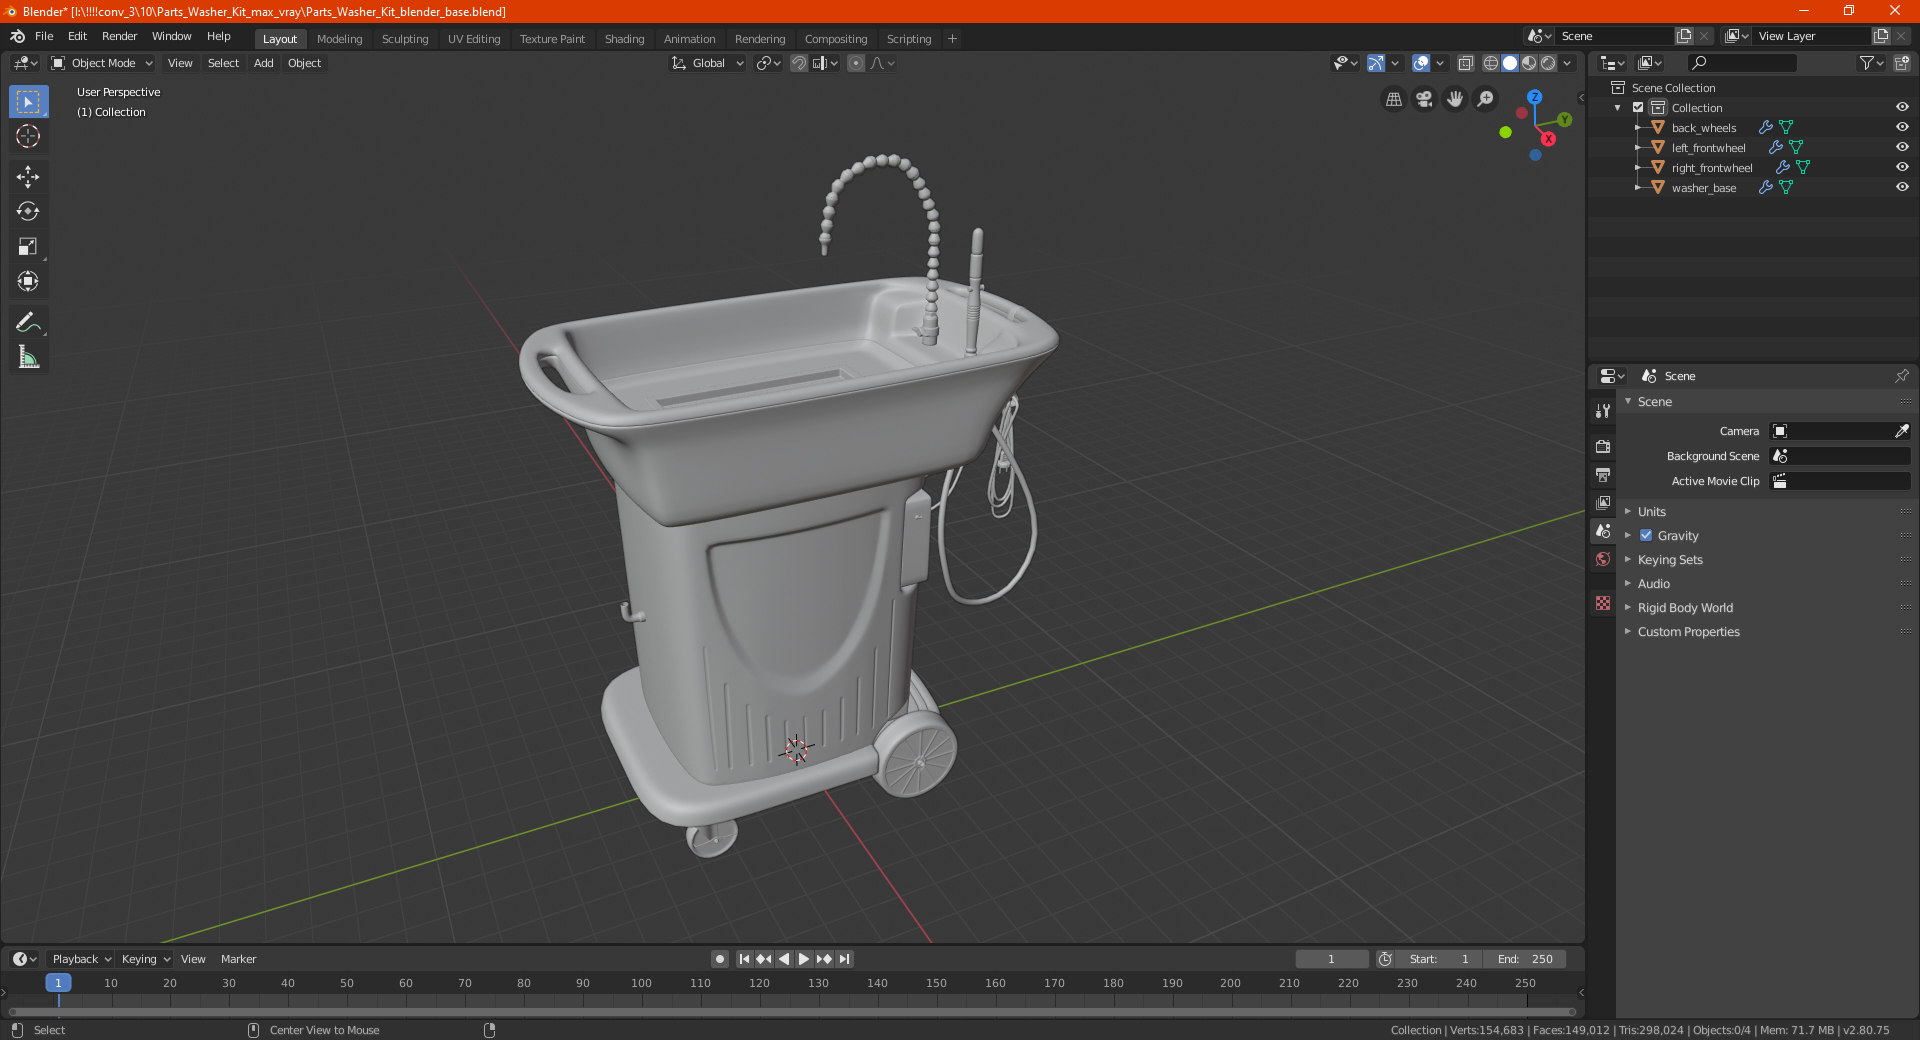
Task: Toggle proportional editing
Action: point(856,63)
